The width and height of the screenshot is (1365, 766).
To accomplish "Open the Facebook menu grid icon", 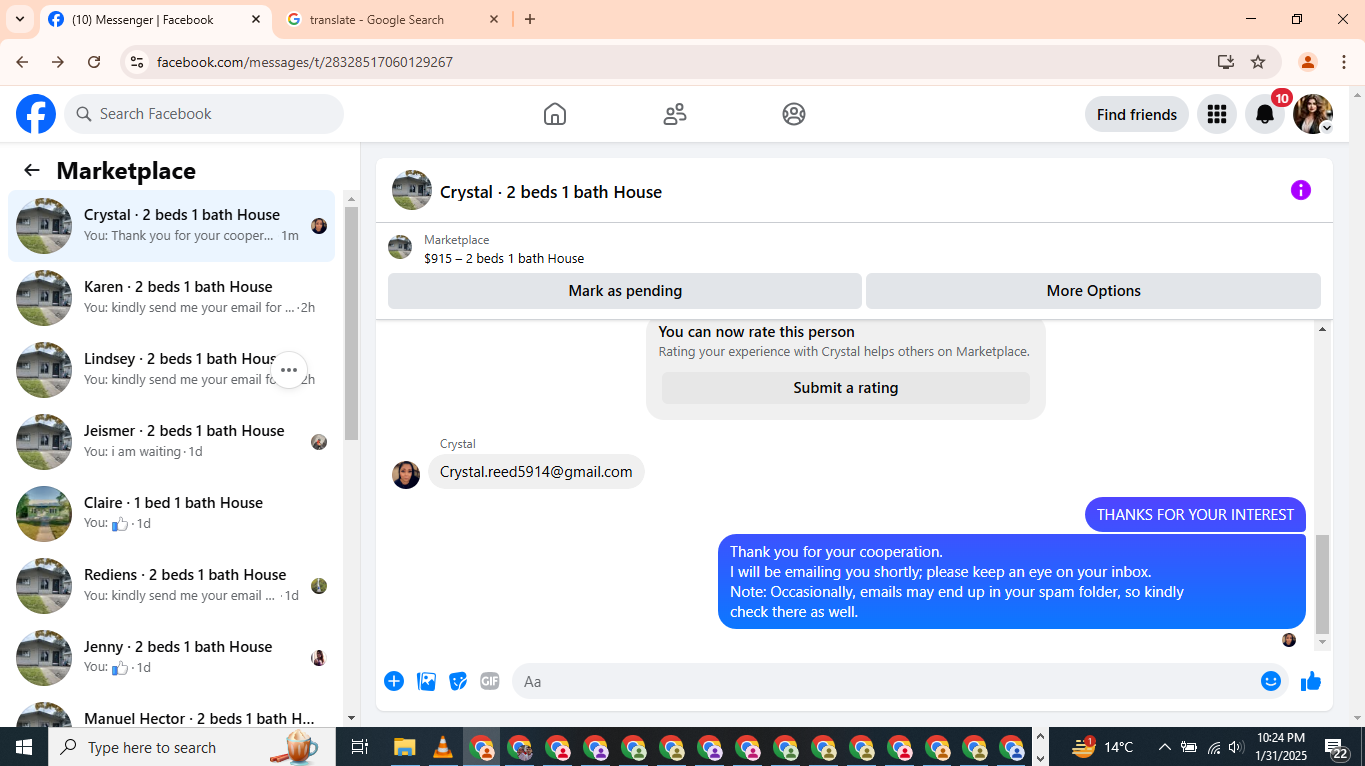I will click(x=1217, y=114).
